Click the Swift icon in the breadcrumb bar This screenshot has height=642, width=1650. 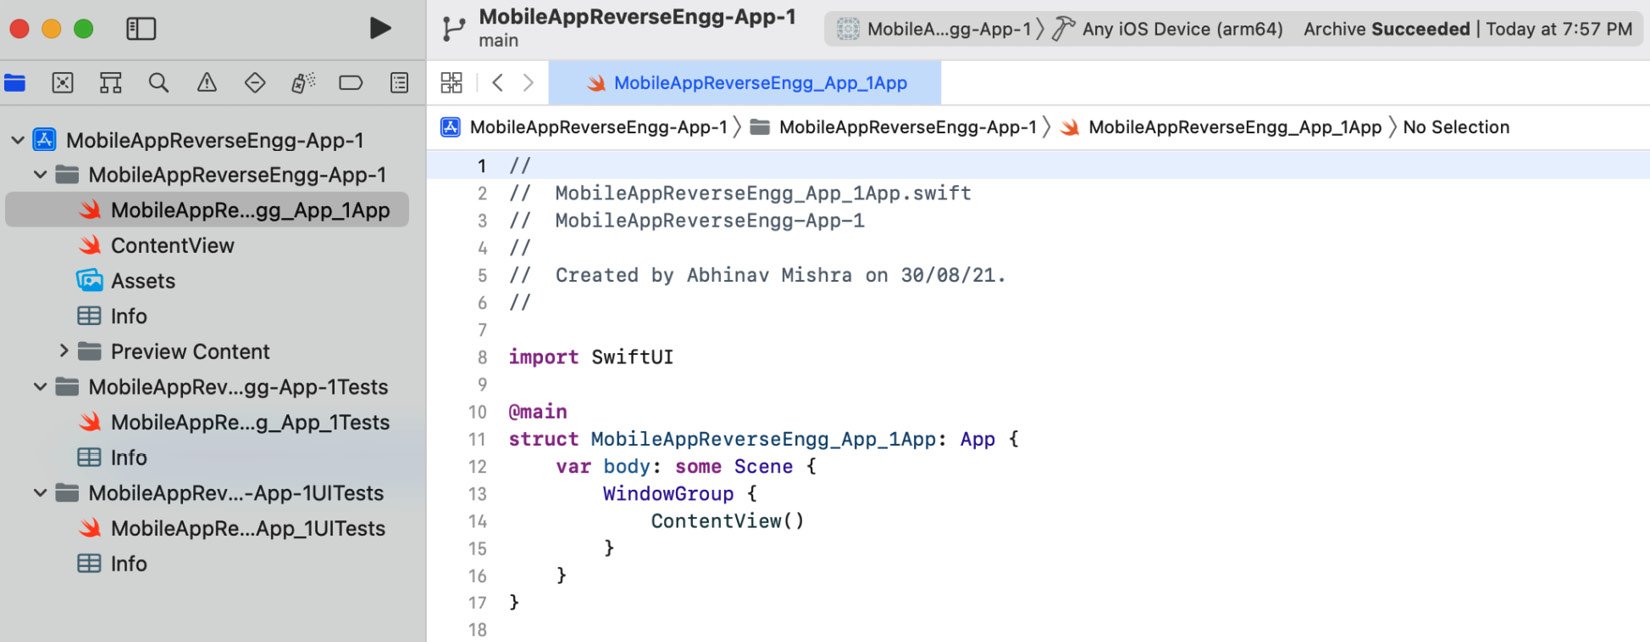(x=1070, y=127)
